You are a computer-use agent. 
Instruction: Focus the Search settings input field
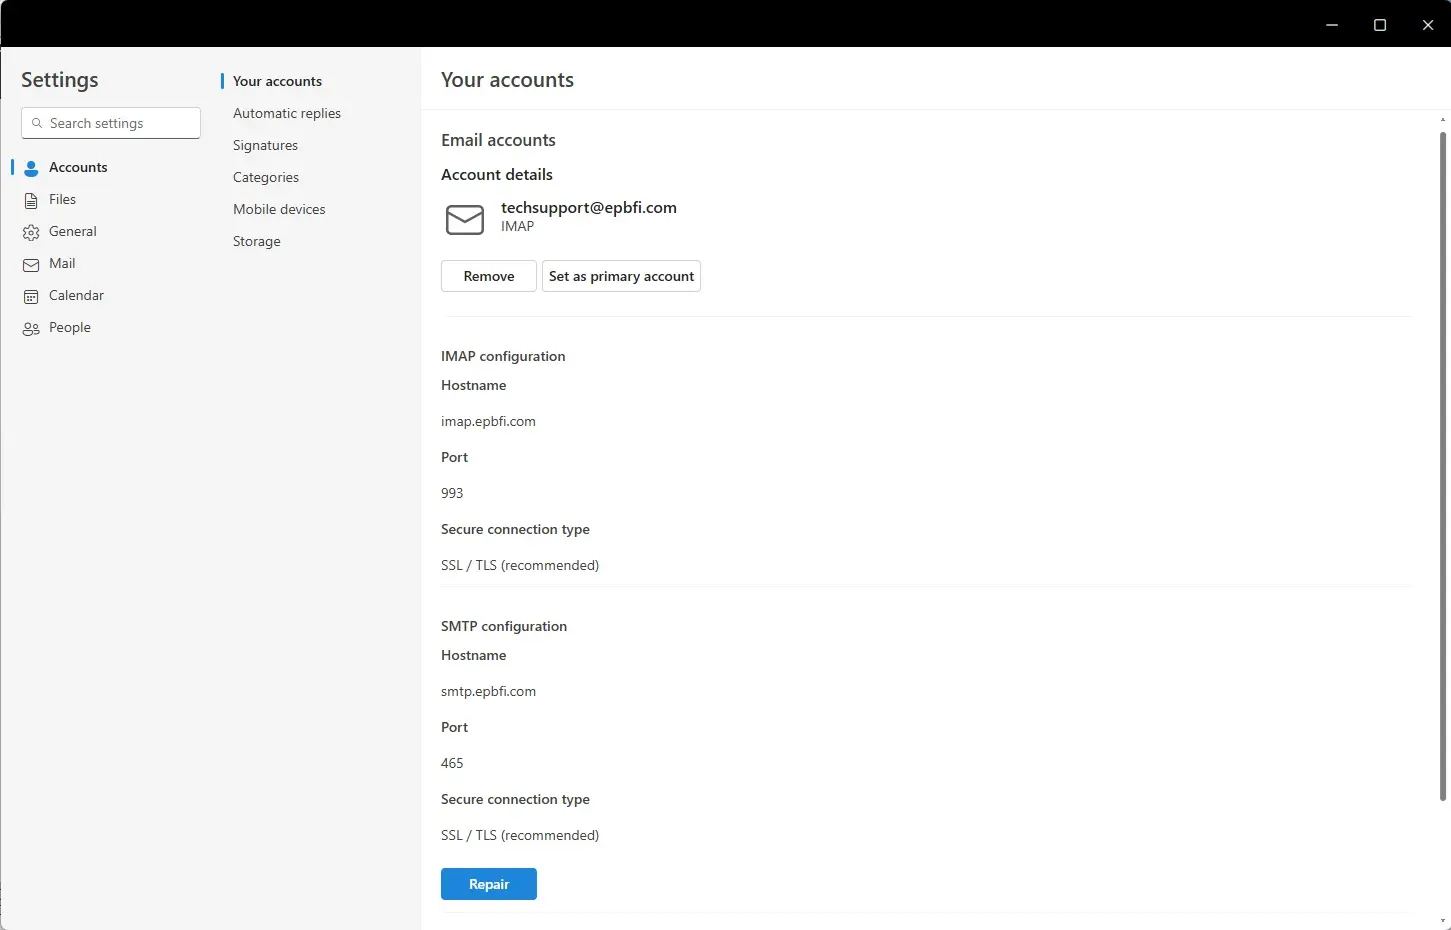click(x=120, y=123)
